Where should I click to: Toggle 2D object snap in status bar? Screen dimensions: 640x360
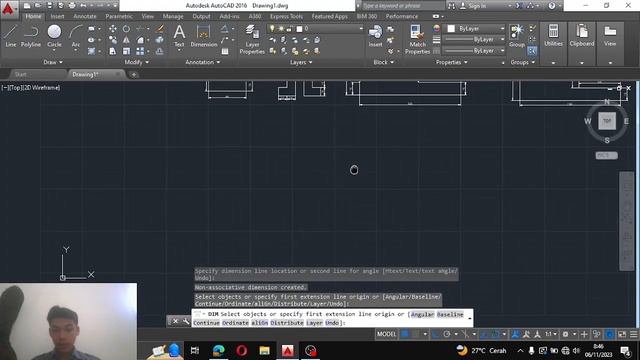(495, 334)
